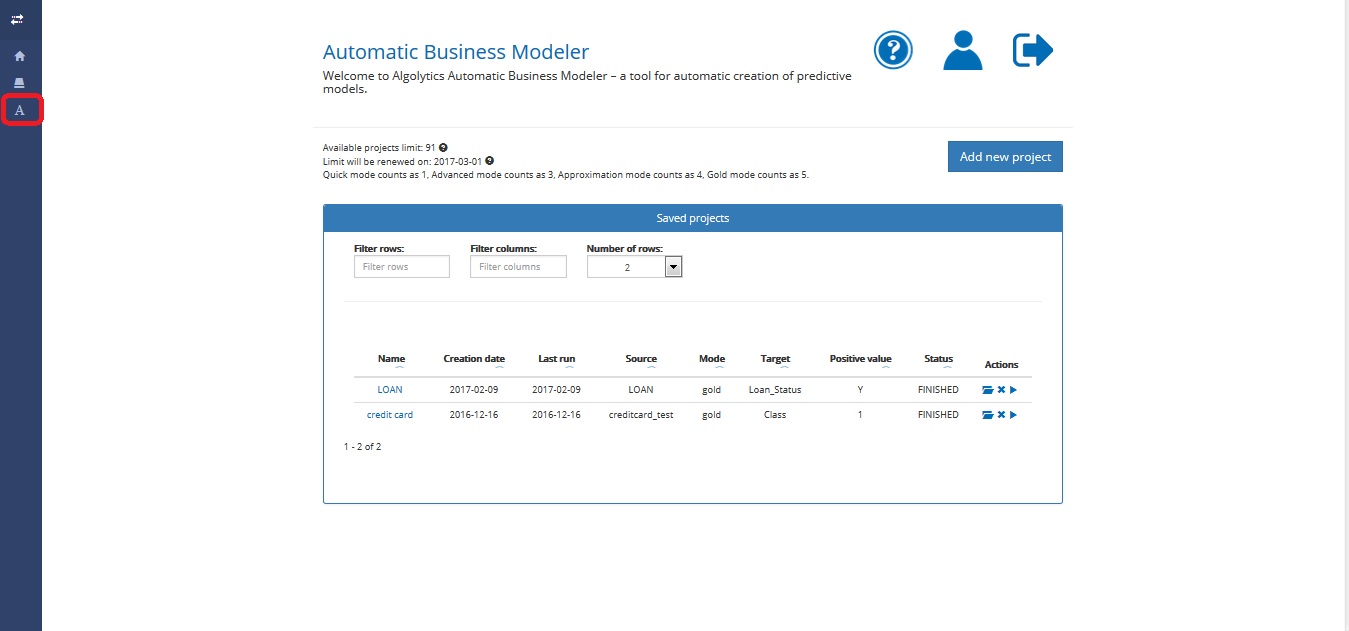Open the LOAN project name link
The image size is (1349, 631).
(x=390, y=390)
